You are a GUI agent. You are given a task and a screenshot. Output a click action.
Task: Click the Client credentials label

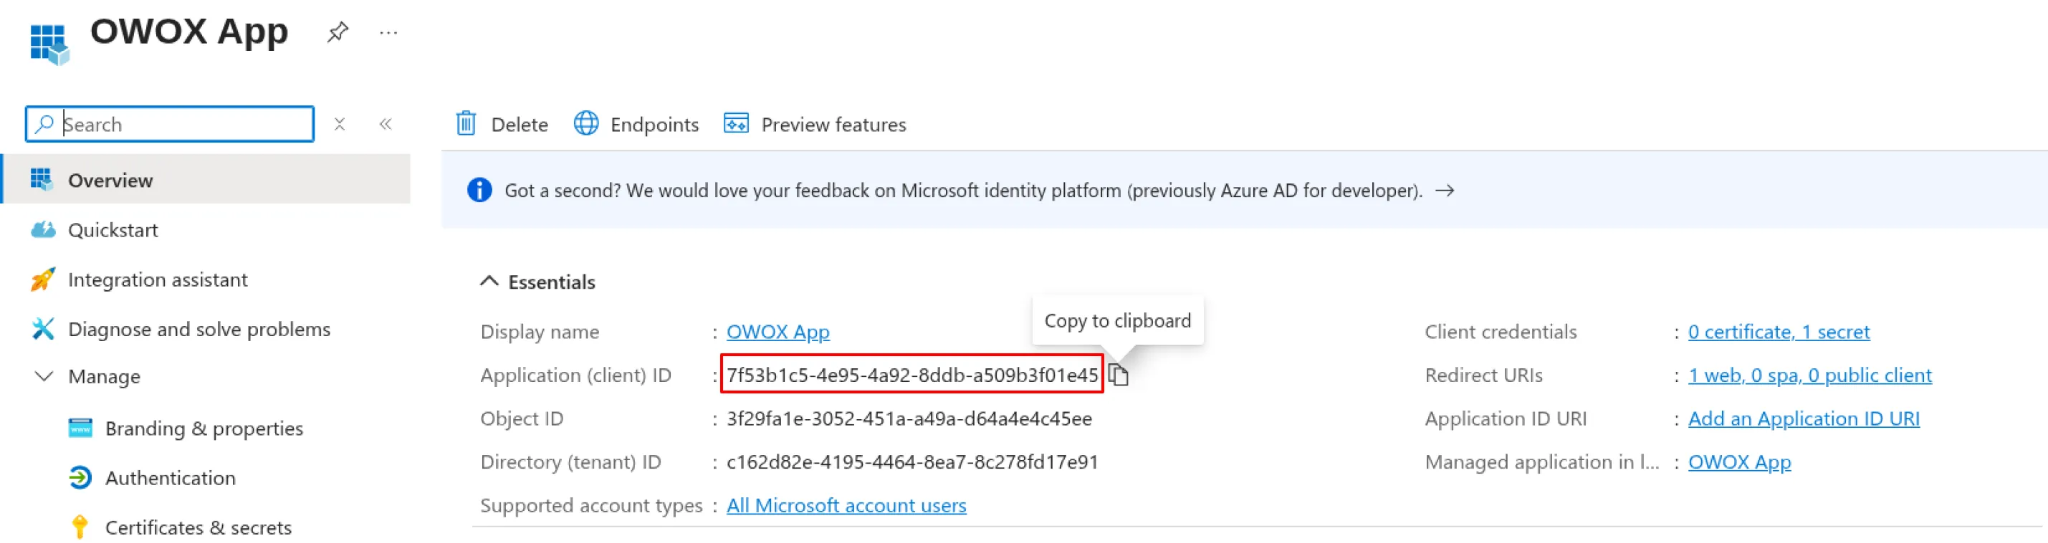1501,332
